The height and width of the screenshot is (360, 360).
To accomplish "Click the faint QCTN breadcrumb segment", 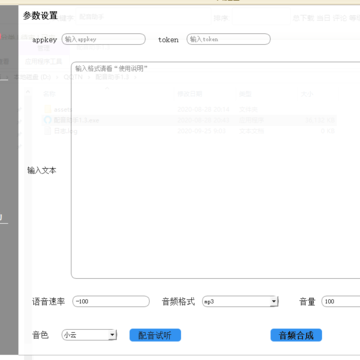I will (73, 77).
